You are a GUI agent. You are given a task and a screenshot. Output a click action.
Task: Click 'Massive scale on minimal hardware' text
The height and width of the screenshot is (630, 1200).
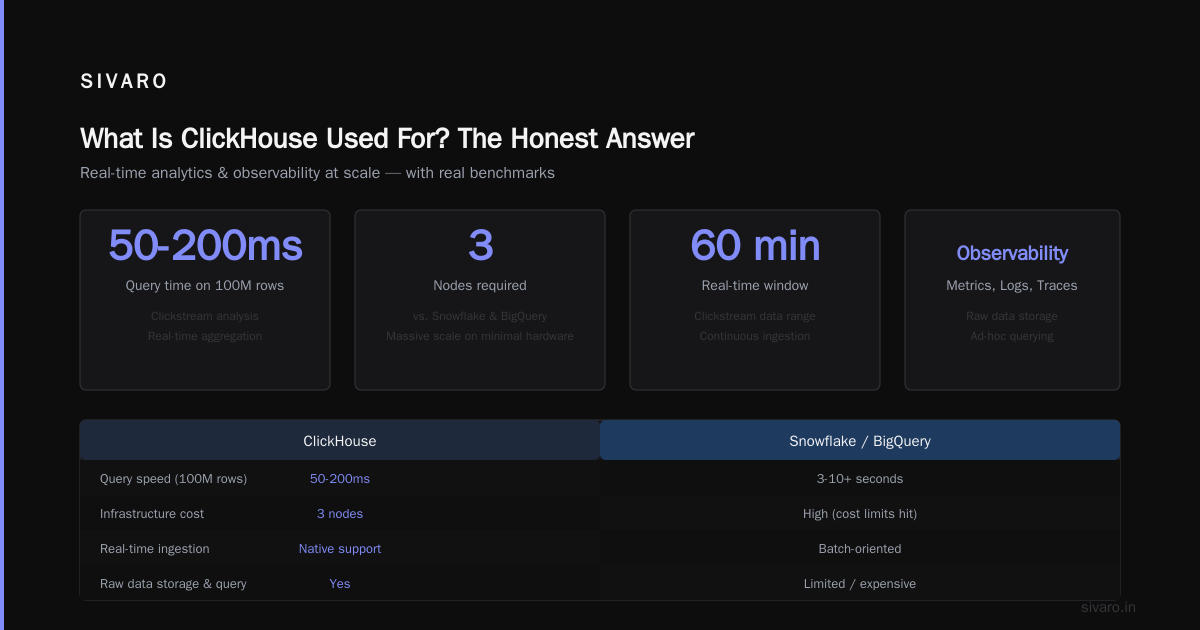click(480, 336)
